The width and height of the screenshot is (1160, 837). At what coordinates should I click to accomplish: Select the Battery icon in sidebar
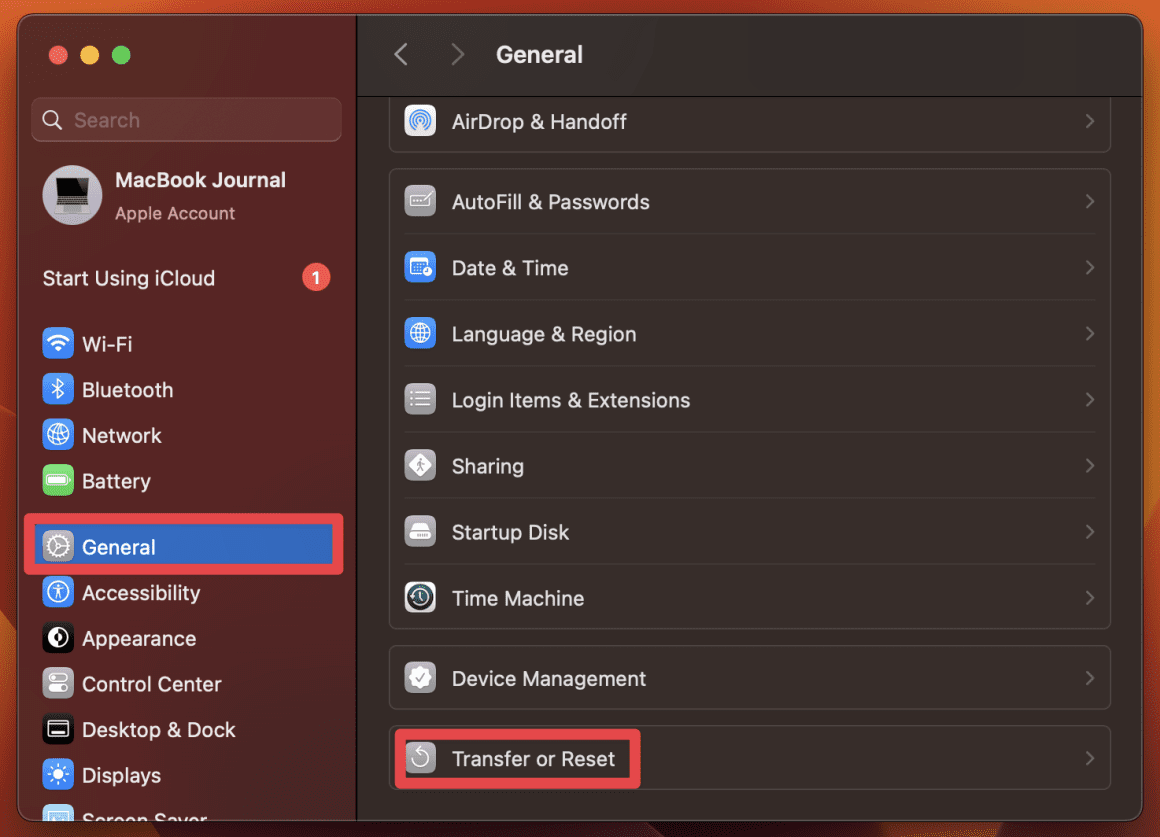[58, 481]
